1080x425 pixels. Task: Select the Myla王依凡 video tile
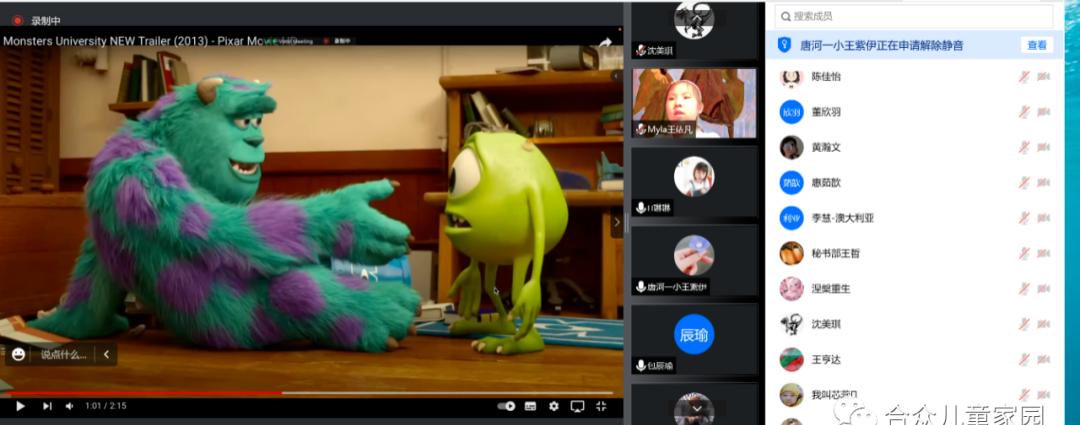click(x=694, y=103)
